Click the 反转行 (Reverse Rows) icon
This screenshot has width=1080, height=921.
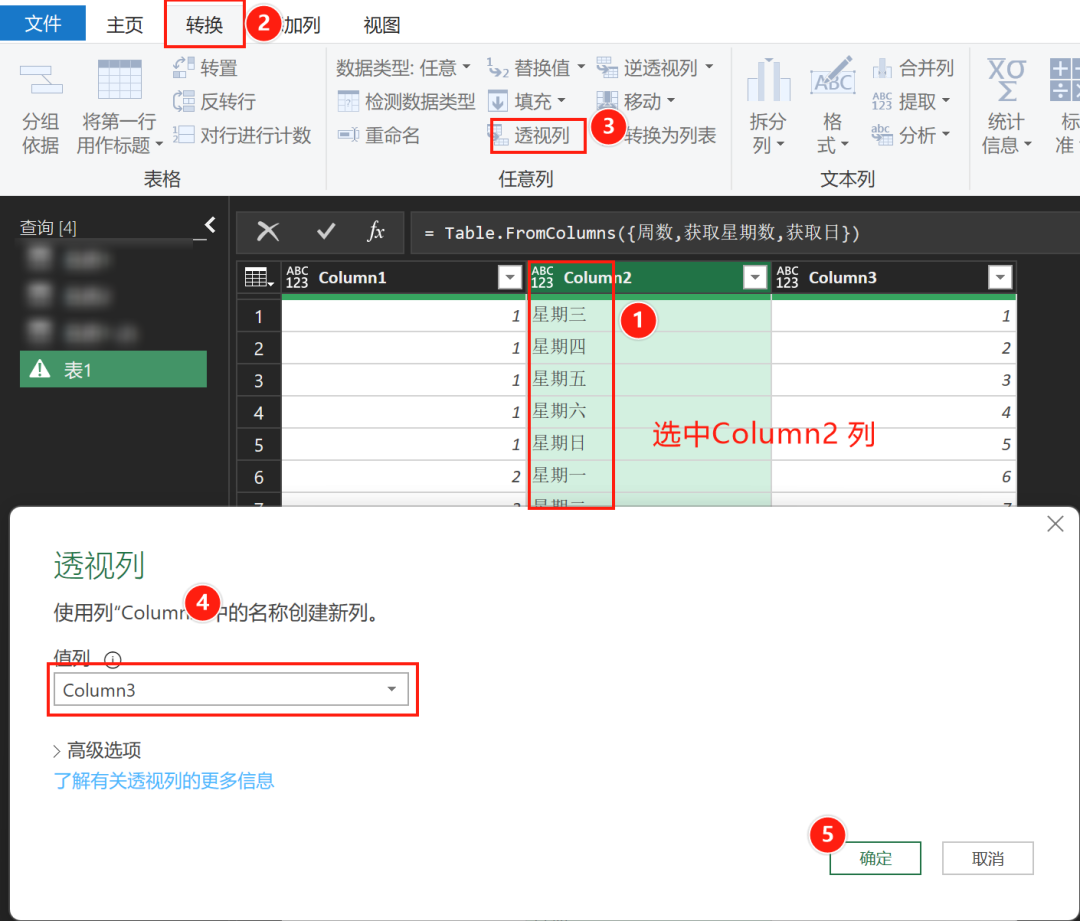point(184,101)
